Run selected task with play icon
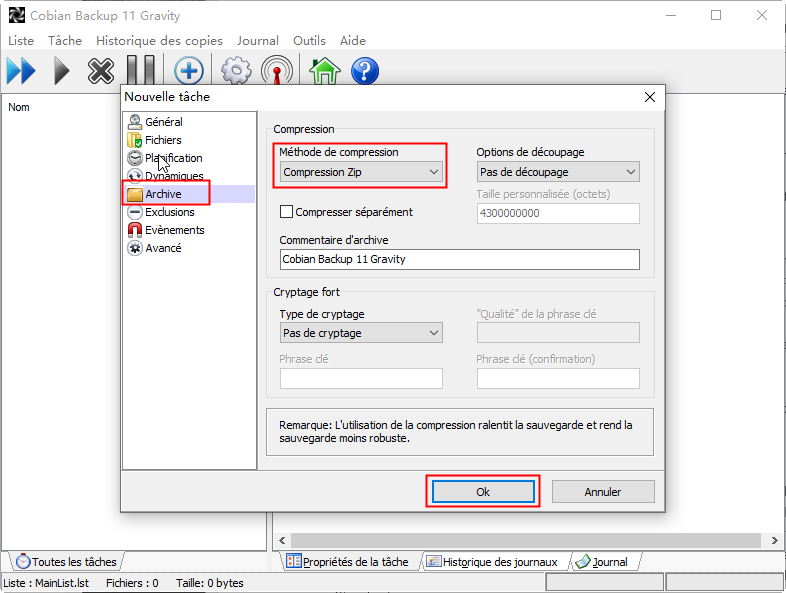786x593 pixels. pos(61,71)
